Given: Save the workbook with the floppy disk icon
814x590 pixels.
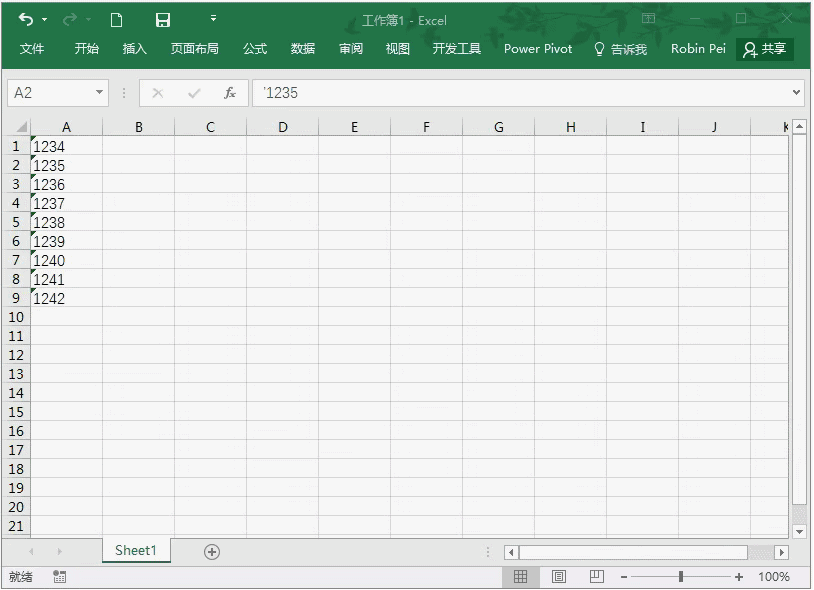Looking at the screenshot, I should [x=163, y=20].
